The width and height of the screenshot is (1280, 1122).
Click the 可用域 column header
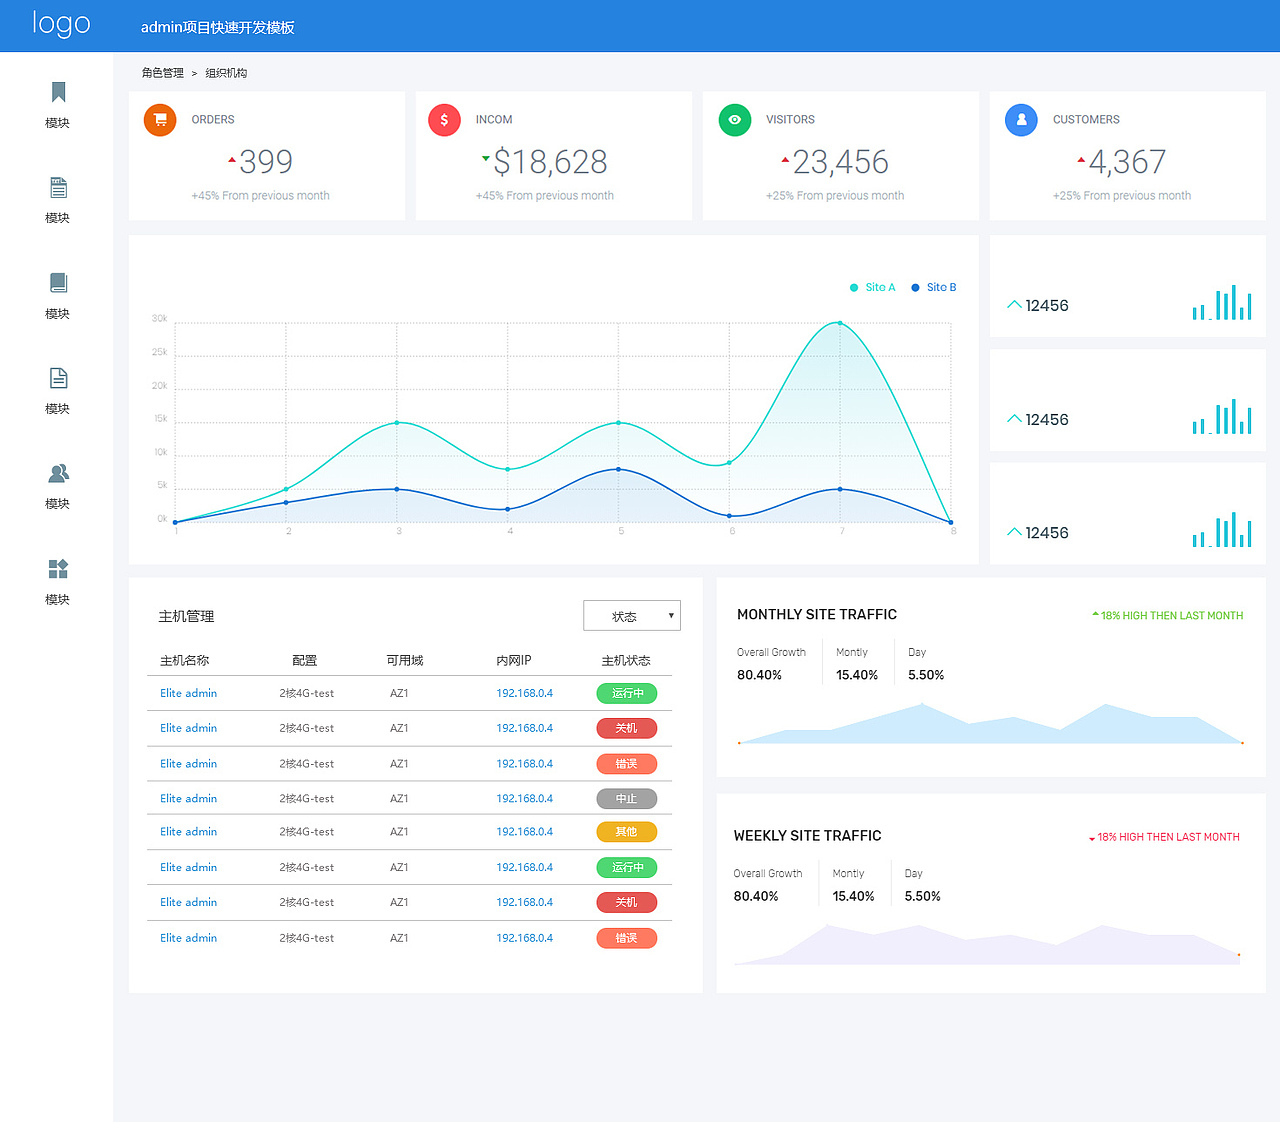[405, 660]
